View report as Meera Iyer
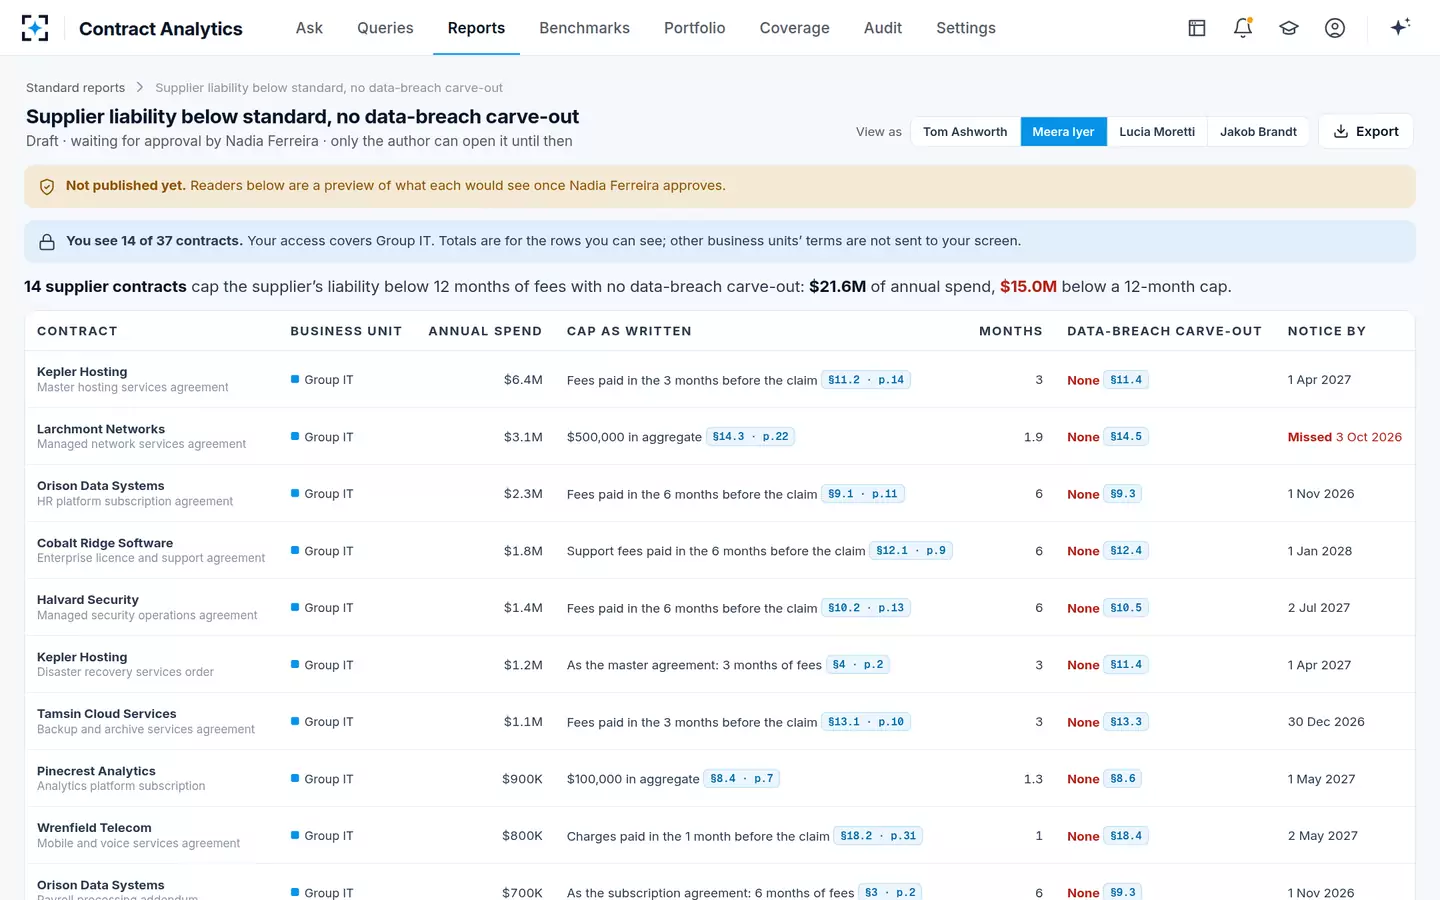This screenshot has height=900, width=1440. (x=1063, y=131)
